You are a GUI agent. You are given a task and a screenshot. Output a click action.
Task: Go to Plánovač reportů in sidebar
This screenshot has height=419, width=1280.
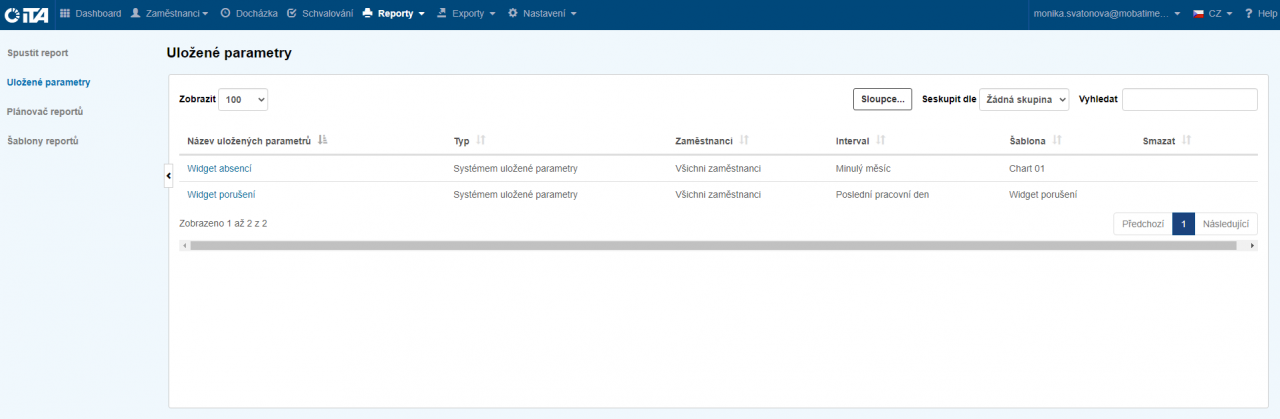click(45, 111)
